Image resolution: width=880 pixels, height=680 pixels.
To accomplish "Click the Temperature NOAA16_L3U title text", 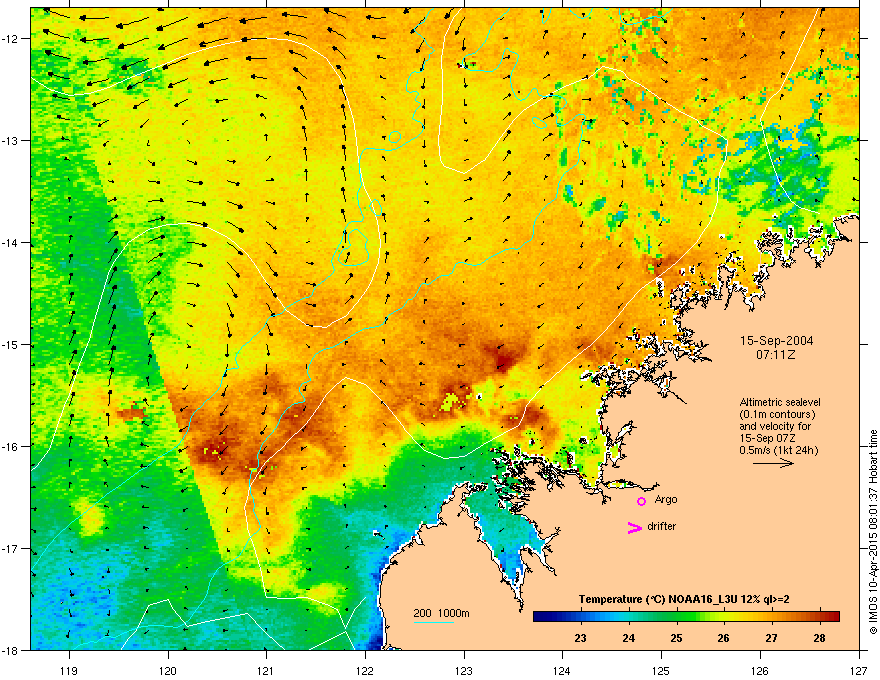I will tap(684, 599).
